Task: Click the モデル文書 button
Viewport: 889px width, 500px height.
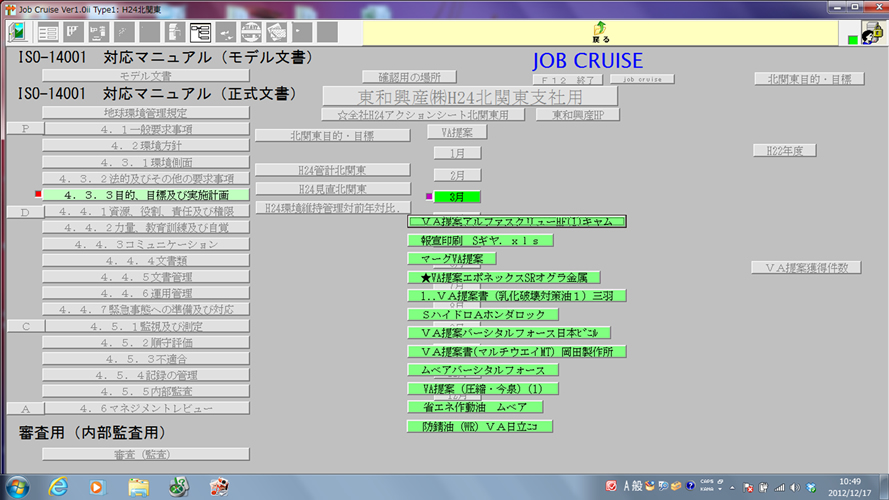Action: tap(145, 76)
